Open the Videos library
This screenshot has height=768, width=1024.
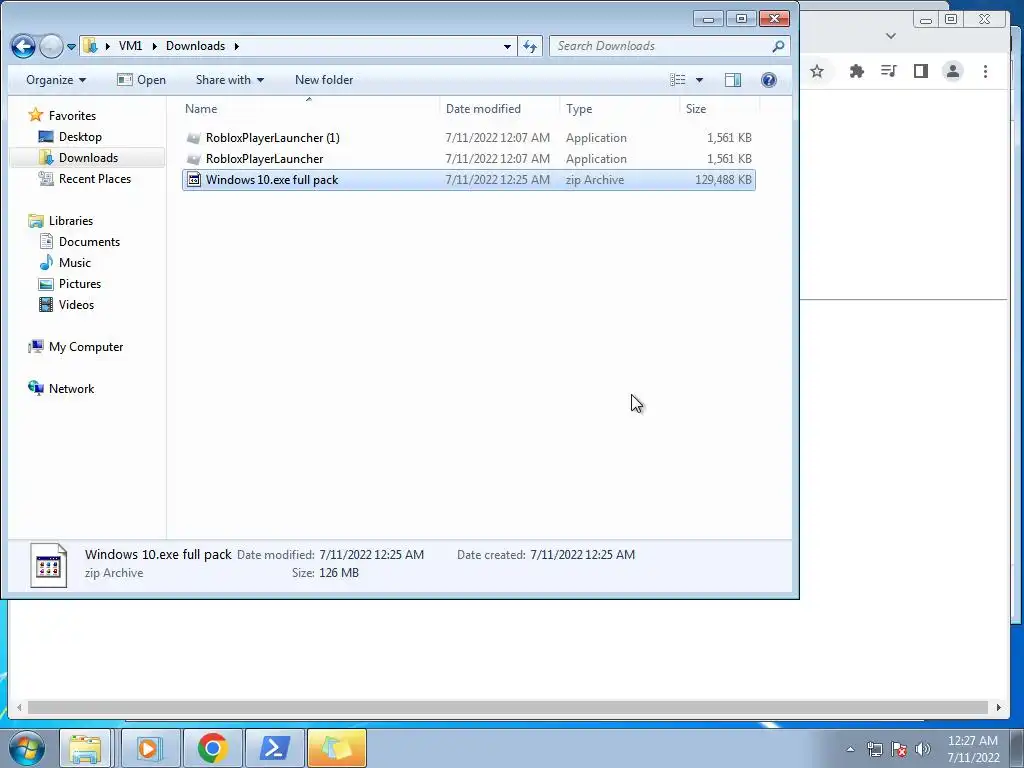click(76, 304)
